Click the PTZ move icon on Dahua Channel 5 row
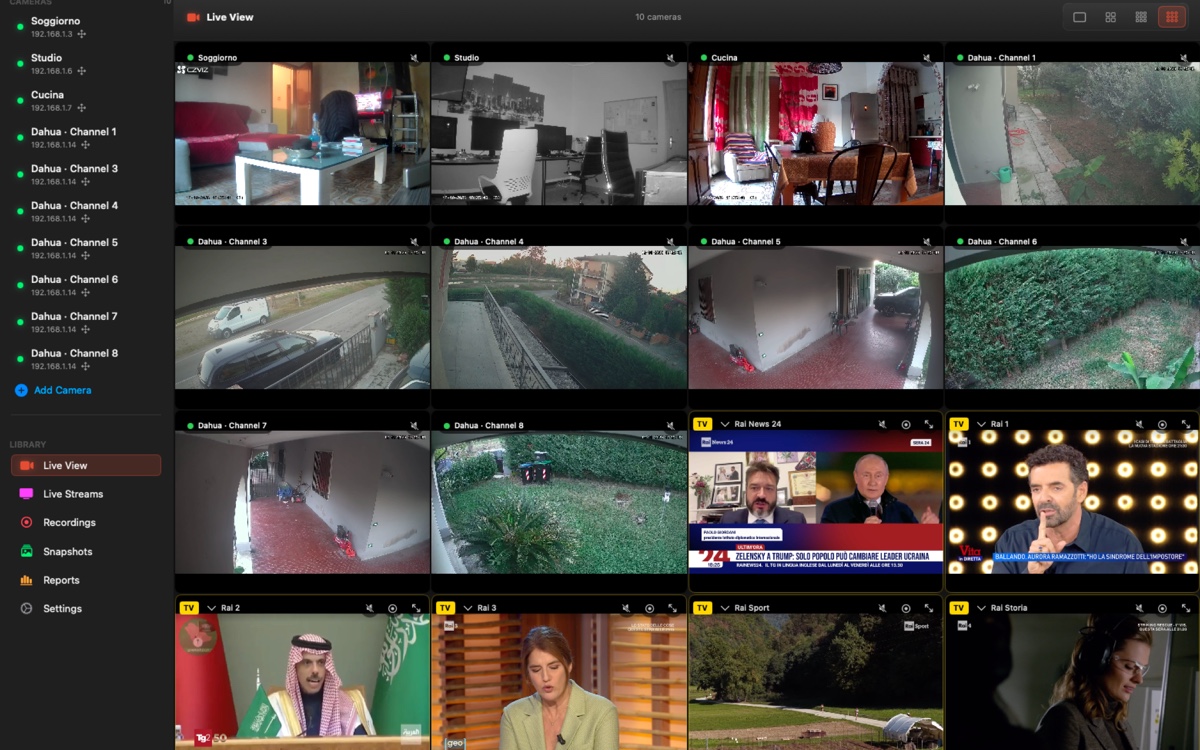Viewport: 1200px width, 750px height. click(x=86, y=255)
